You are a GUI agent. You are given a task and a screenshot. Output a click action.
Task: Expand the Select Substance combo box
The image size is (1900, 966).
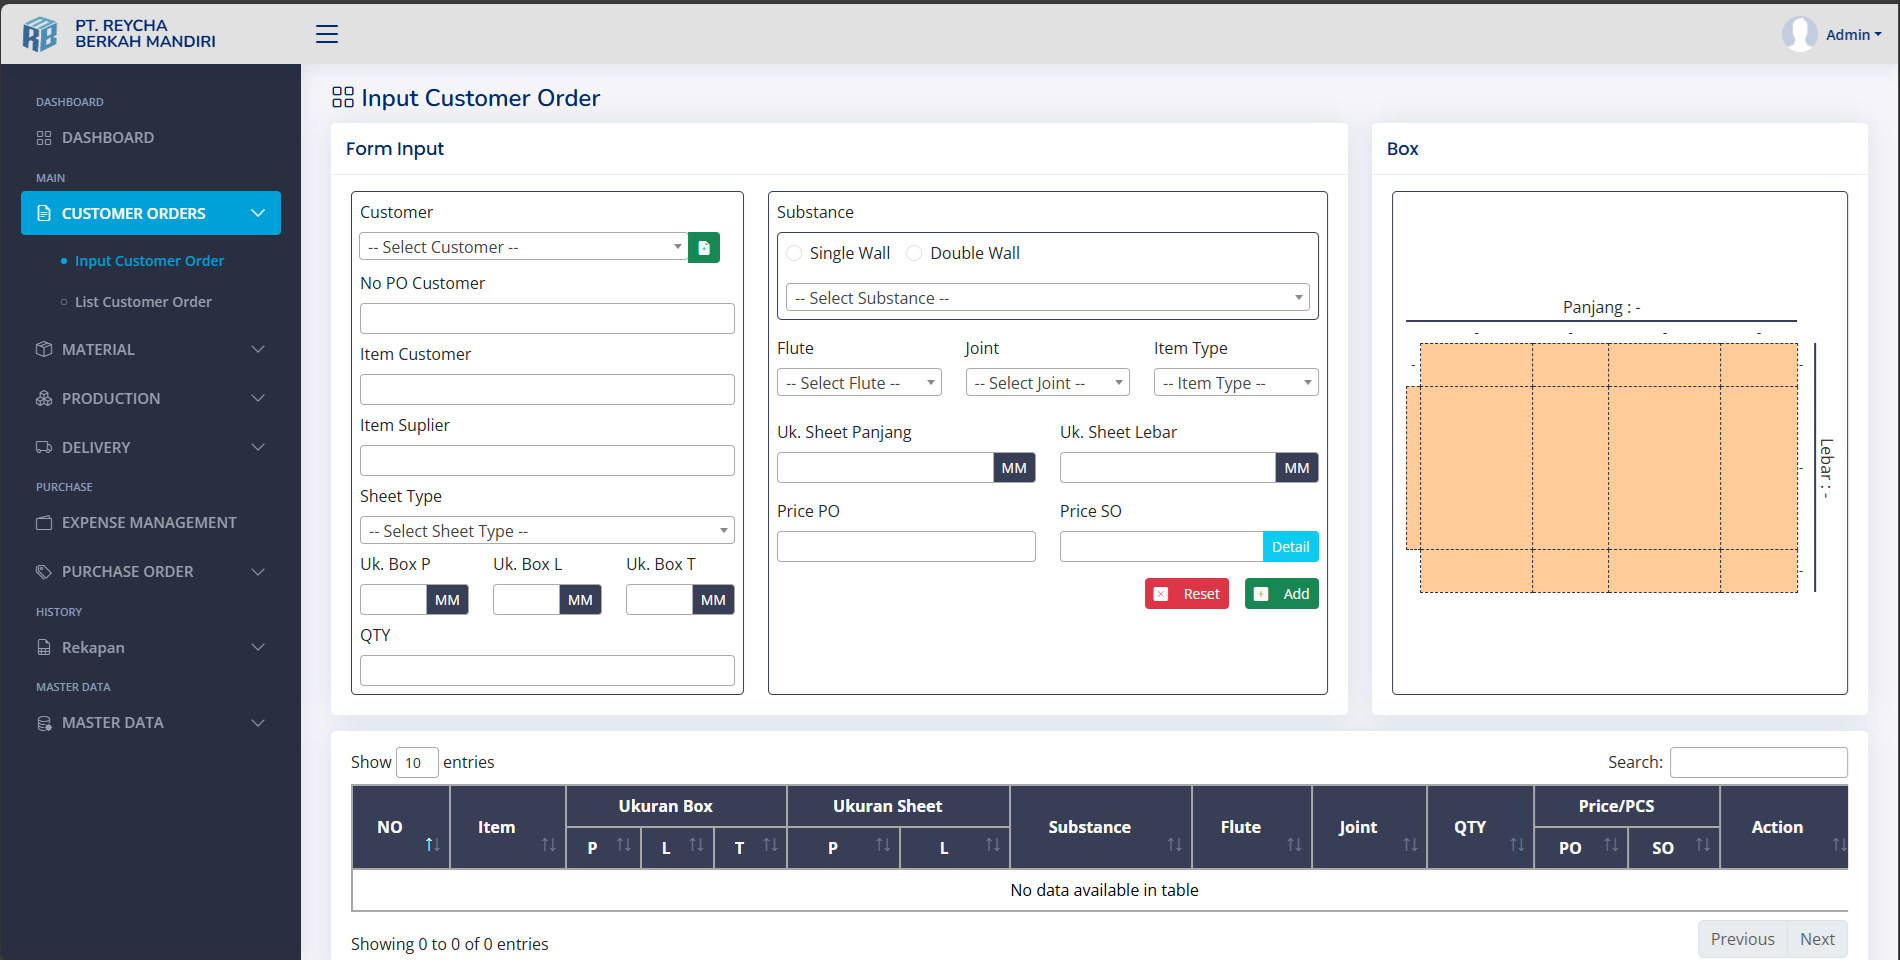click(x=1047, y=298)
